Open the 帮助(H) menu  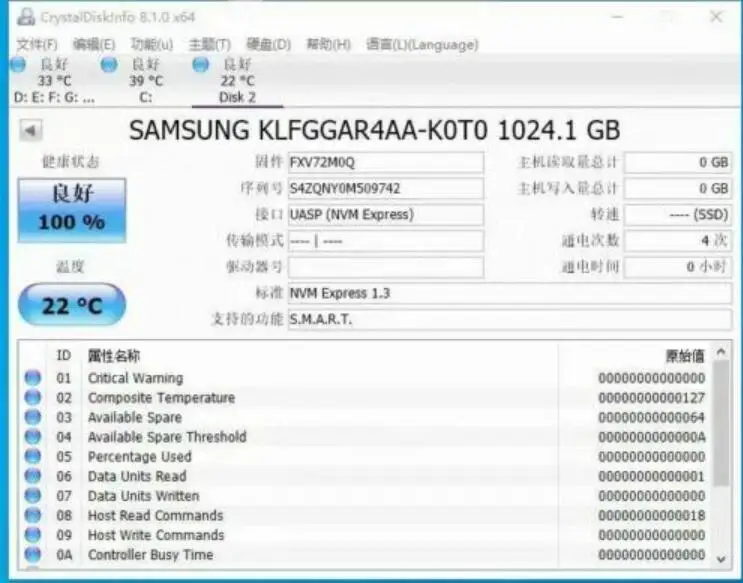(328, 45)
